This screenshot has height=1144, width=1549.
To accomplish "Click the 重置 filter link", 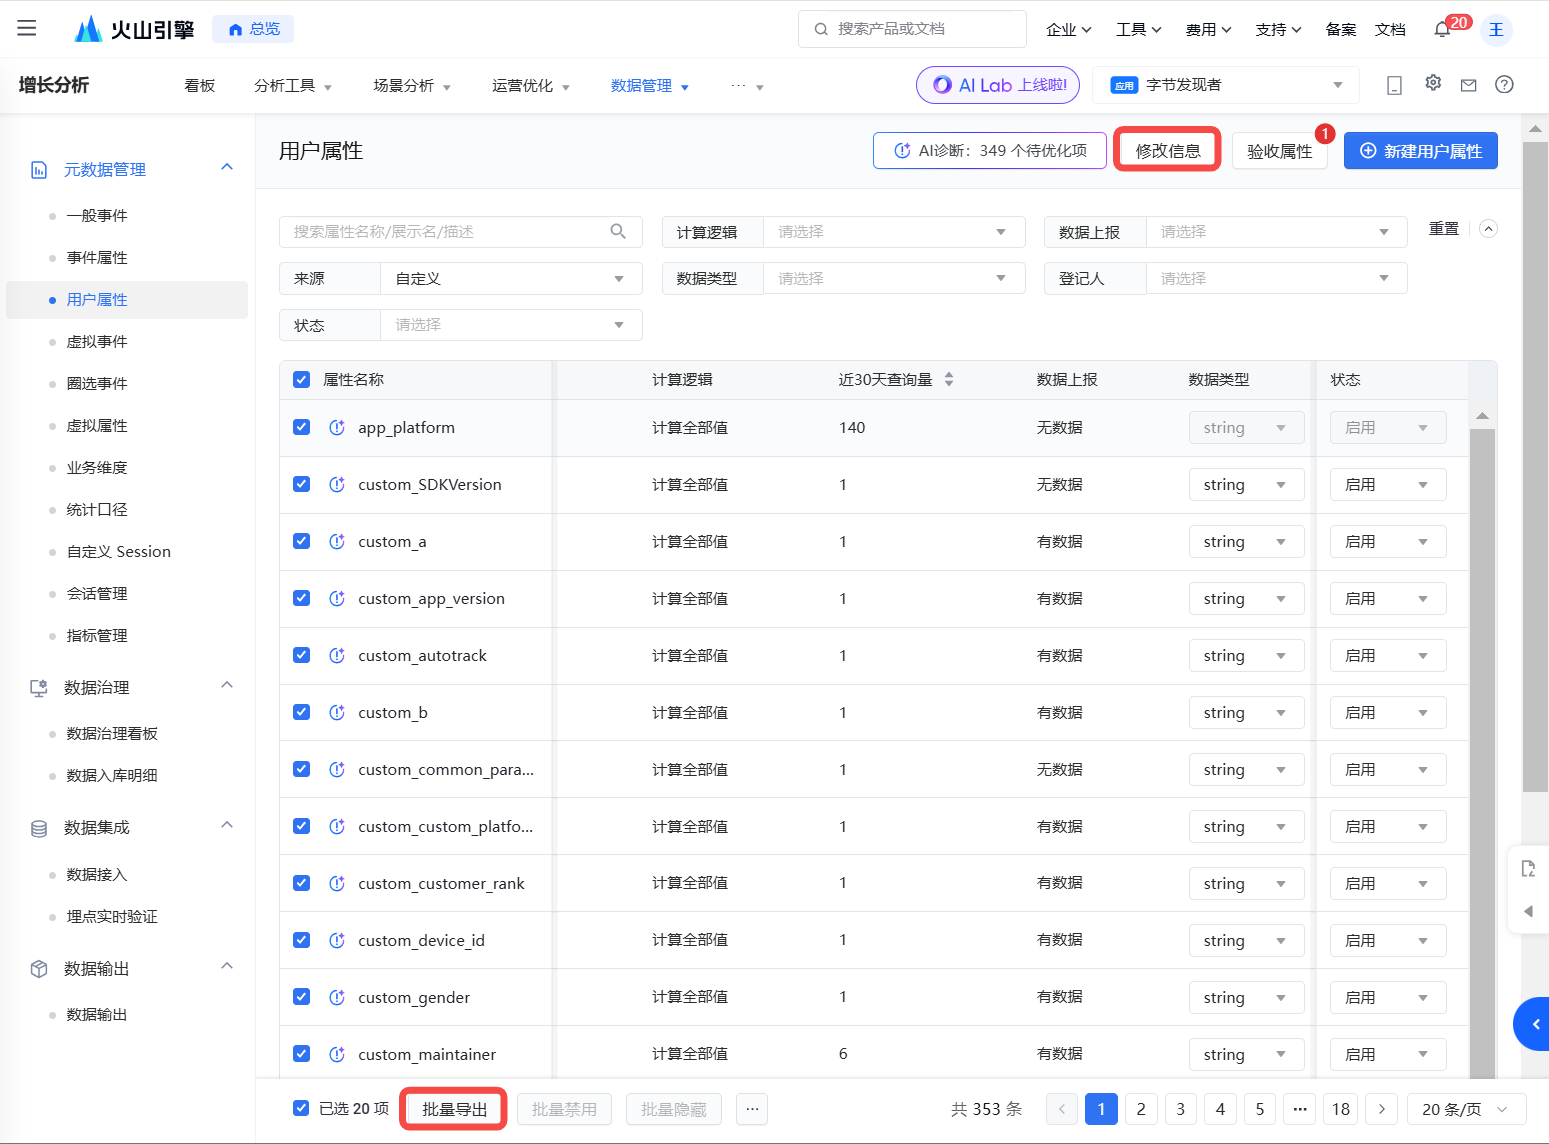I will click(x=1443, y=229).
